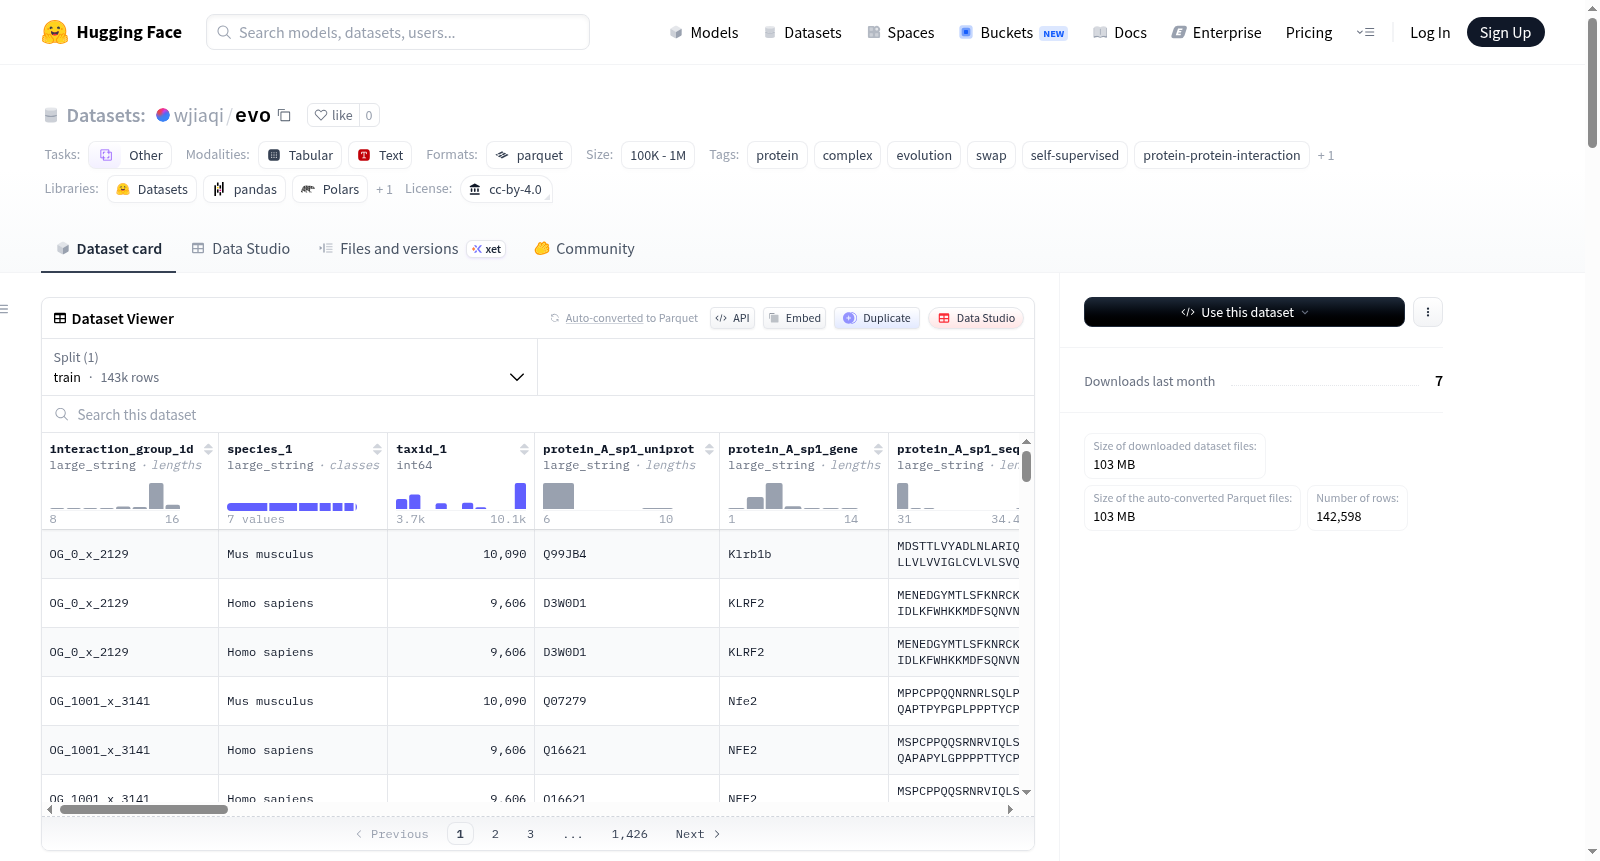Click the table vertical scrollbar thumb
1600x861 pixels.
pyautogui.click(x=1026, y=466)
